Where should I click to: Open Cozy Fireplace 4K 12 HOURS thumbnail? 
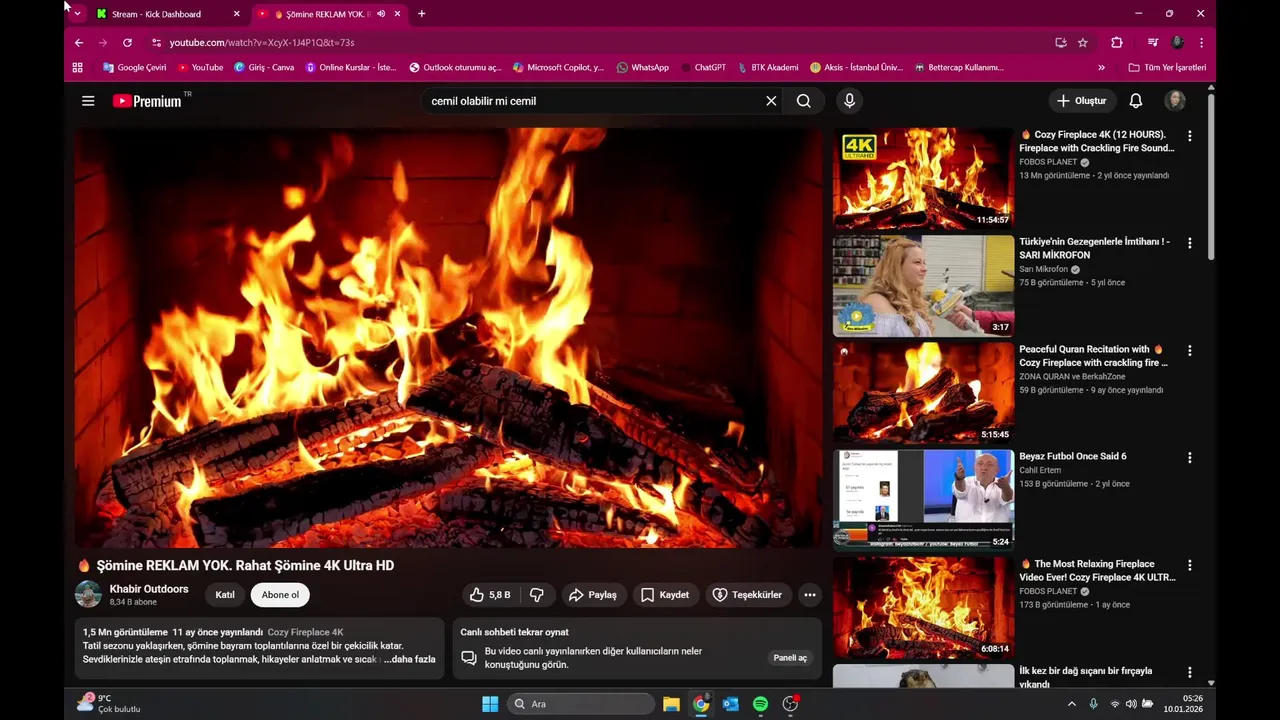point(923,178)
